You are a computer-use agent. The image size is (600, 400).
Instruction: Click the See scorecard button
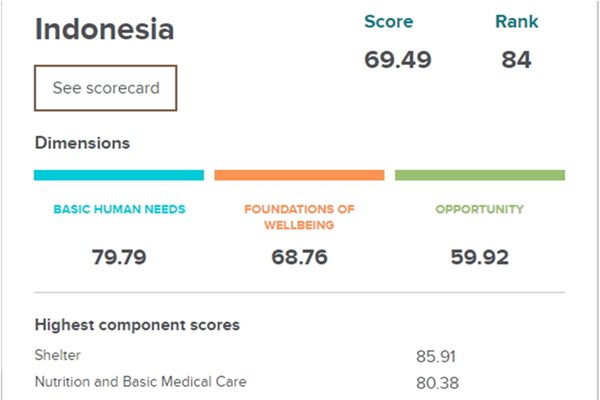point(106,88)
